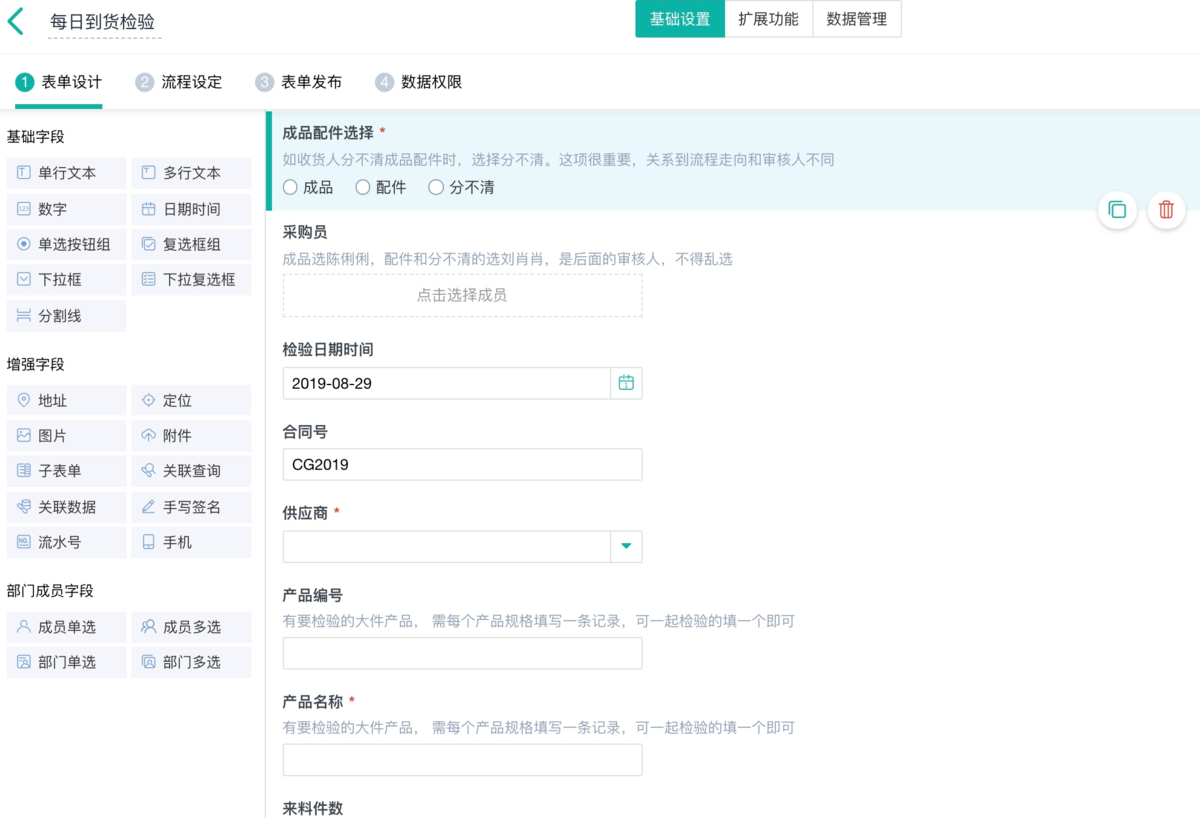Add a 下拉复选框 field
The image size is (1200, 818).
[x=191, y=280]
